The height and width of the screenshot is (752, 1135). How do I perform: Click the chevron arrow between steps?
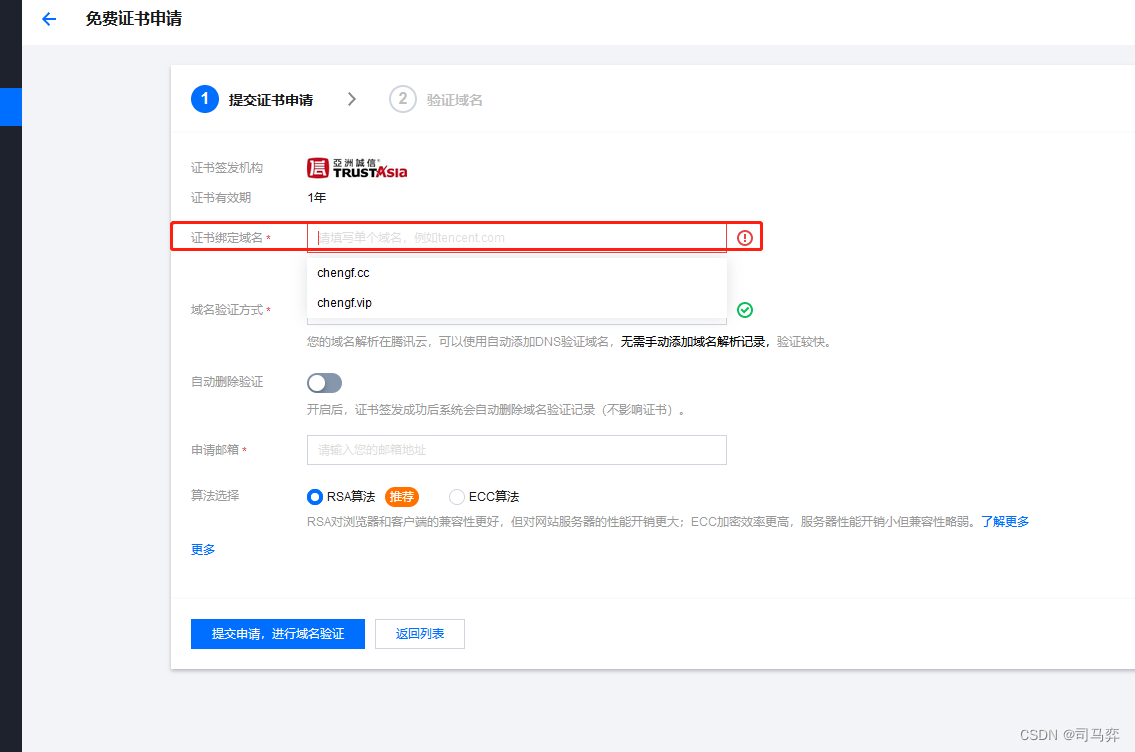352,99
